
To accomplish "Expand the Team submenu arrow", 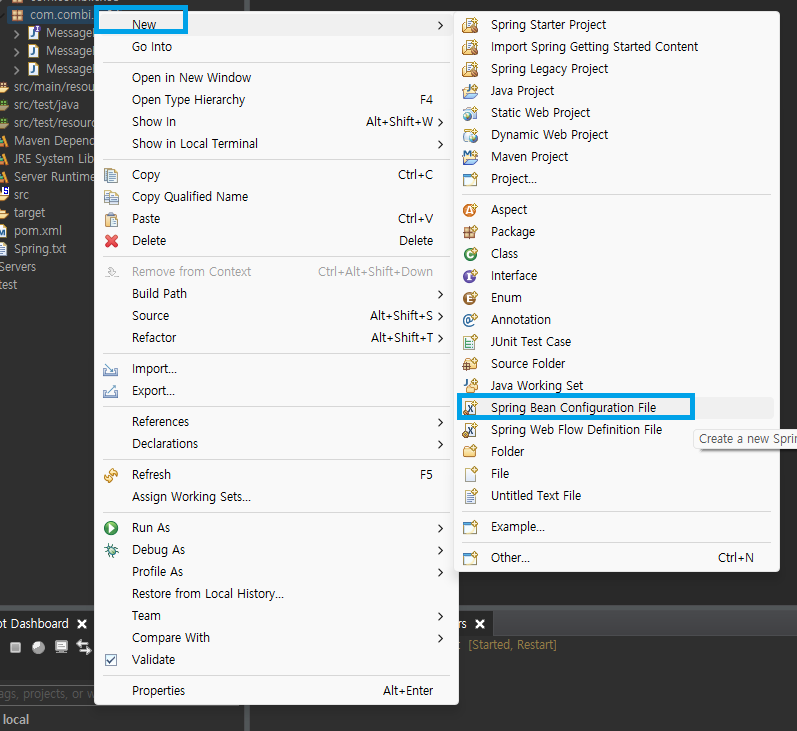I will [440, 616].
